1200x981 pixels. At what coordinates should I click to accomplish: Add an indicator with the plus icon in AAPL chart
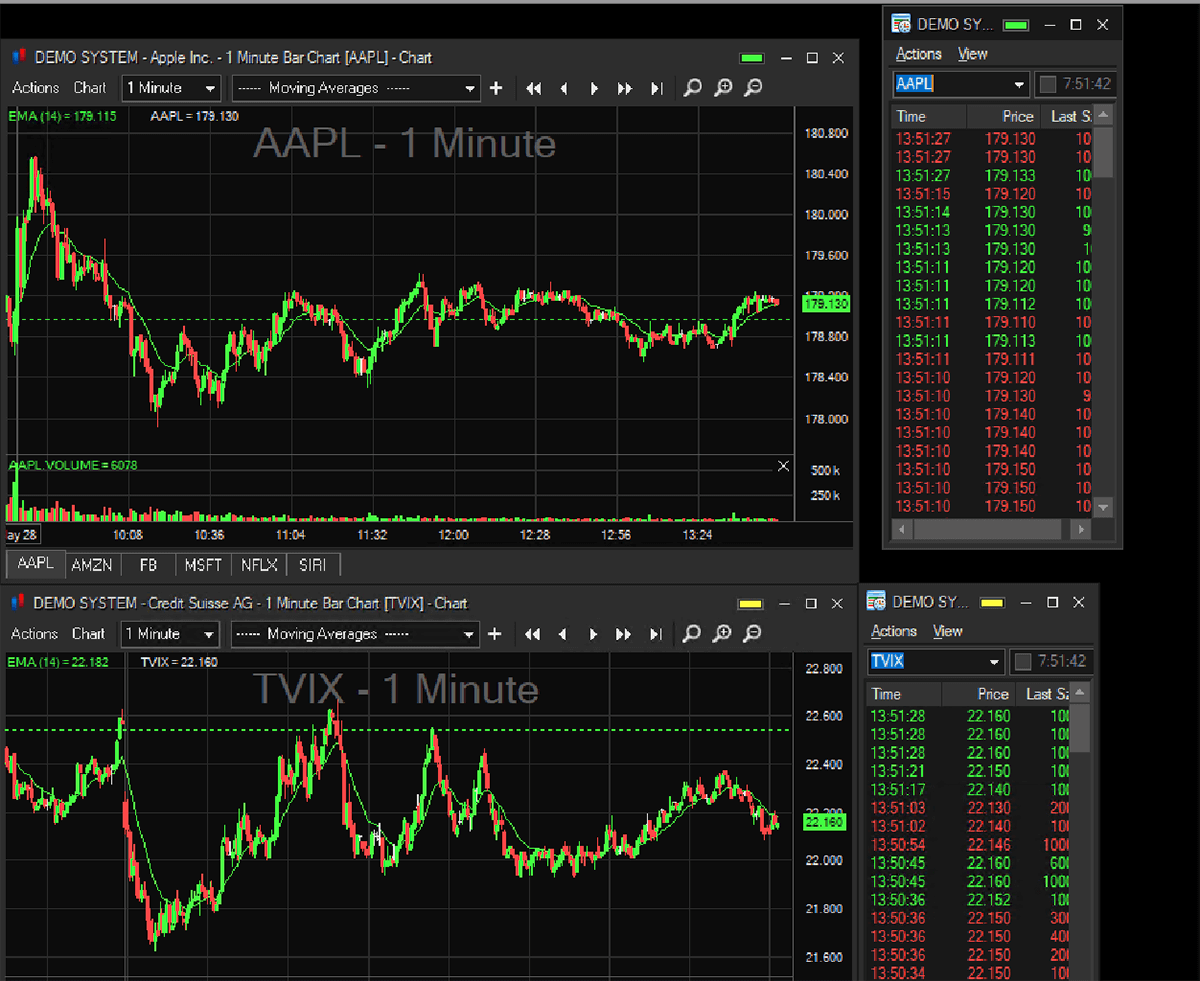(x=496, y=88)
